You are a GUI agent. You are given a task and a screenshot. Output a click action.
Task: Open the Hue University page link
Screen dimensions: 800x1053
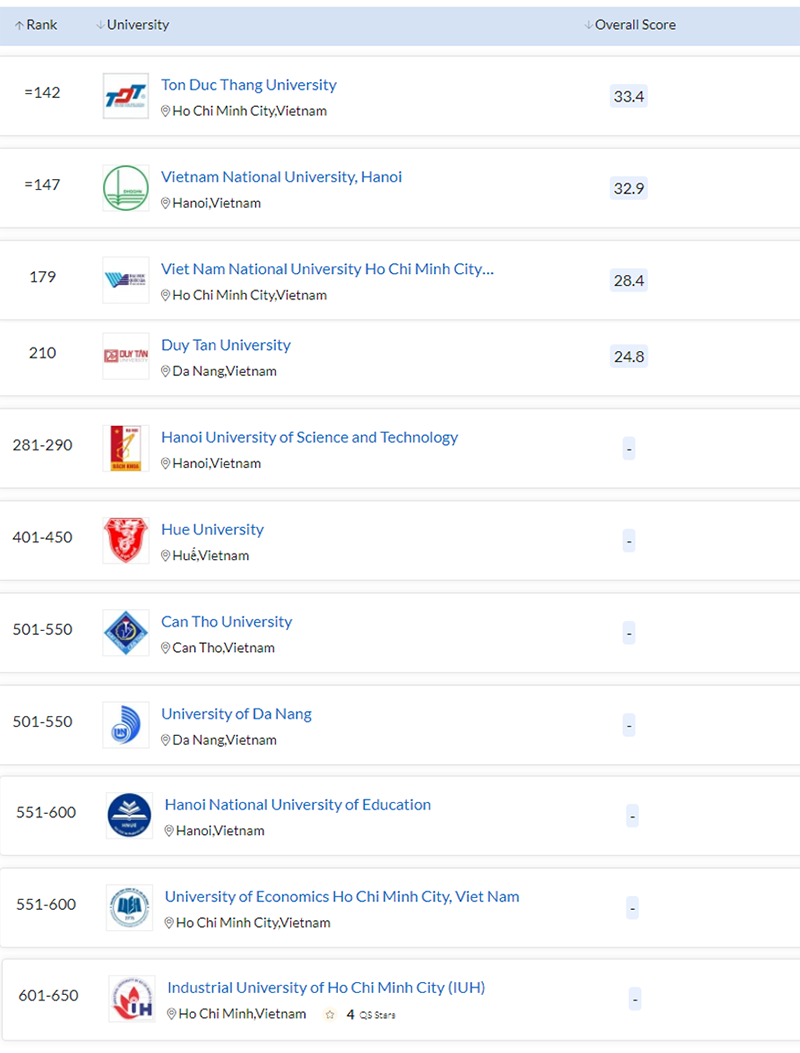pos(212,529)
